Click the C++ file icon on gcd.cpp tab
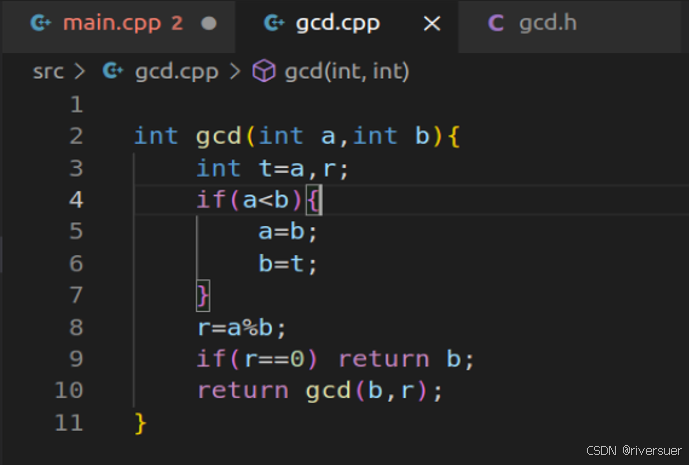The width and height of the screenshot is (689, 465). (x=271, y=23)
